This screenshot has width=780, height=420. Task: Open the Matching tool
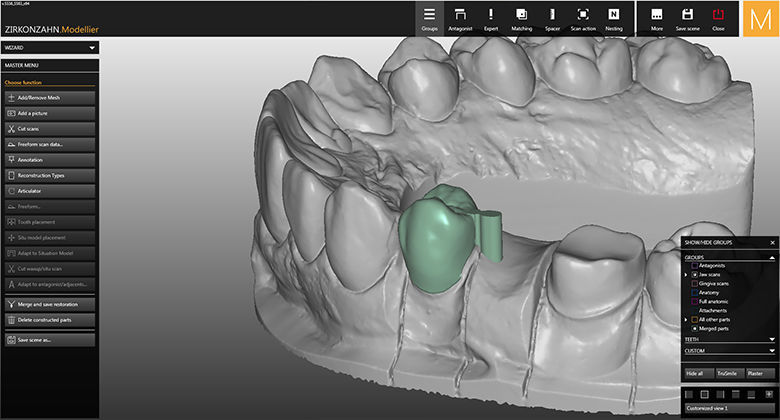point(521,19)
